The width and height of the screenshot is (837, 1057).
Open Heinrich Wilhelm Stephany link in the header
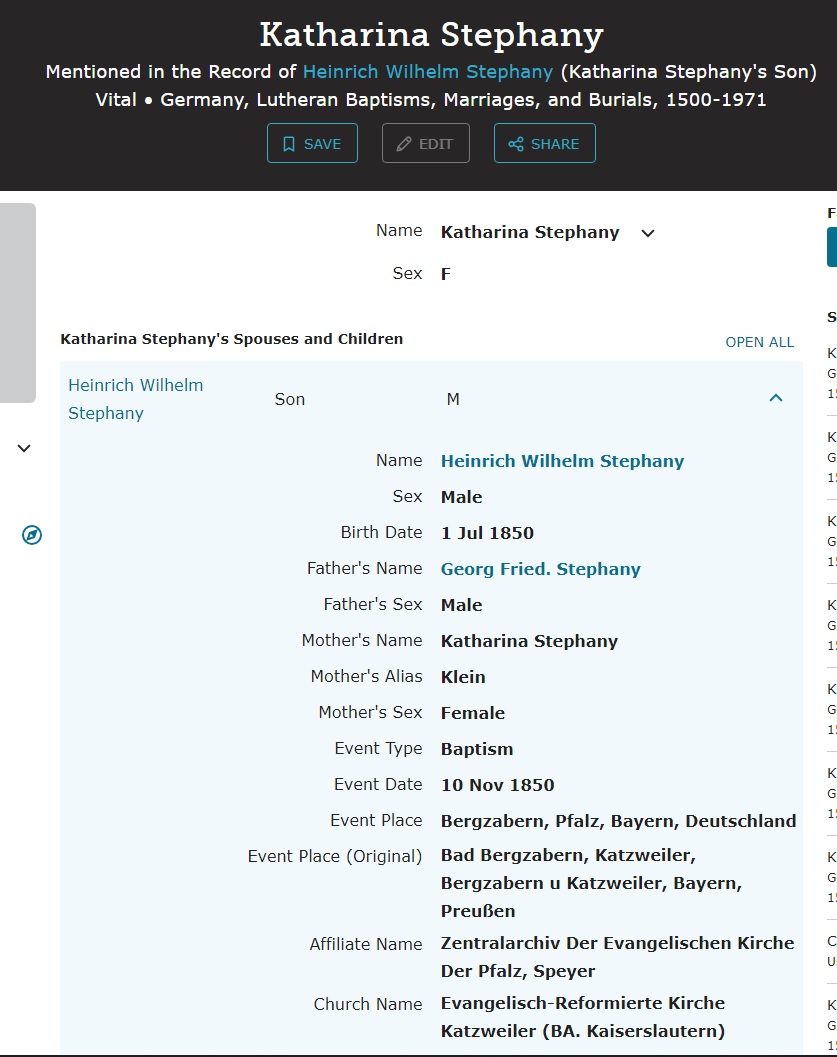pos(427,72)
